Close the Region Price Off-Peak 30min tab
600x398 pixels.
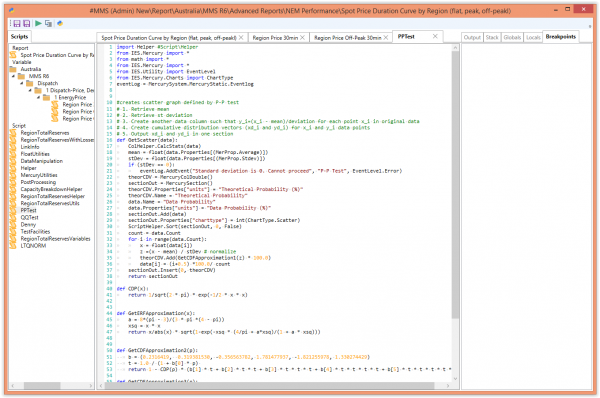[386, 38]
